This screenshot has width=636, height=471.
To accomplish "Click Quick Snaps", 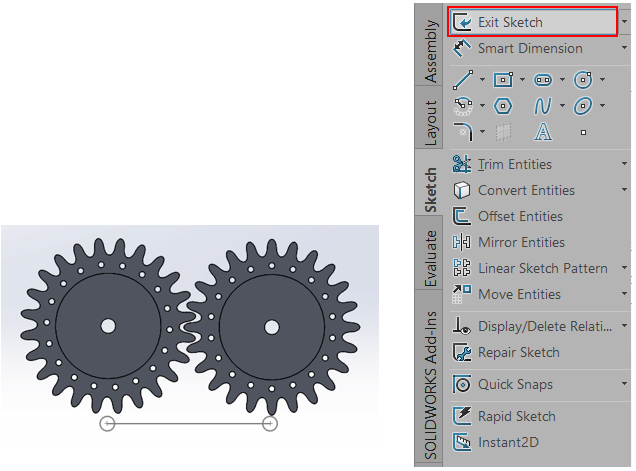I will [x=503, y=384].
